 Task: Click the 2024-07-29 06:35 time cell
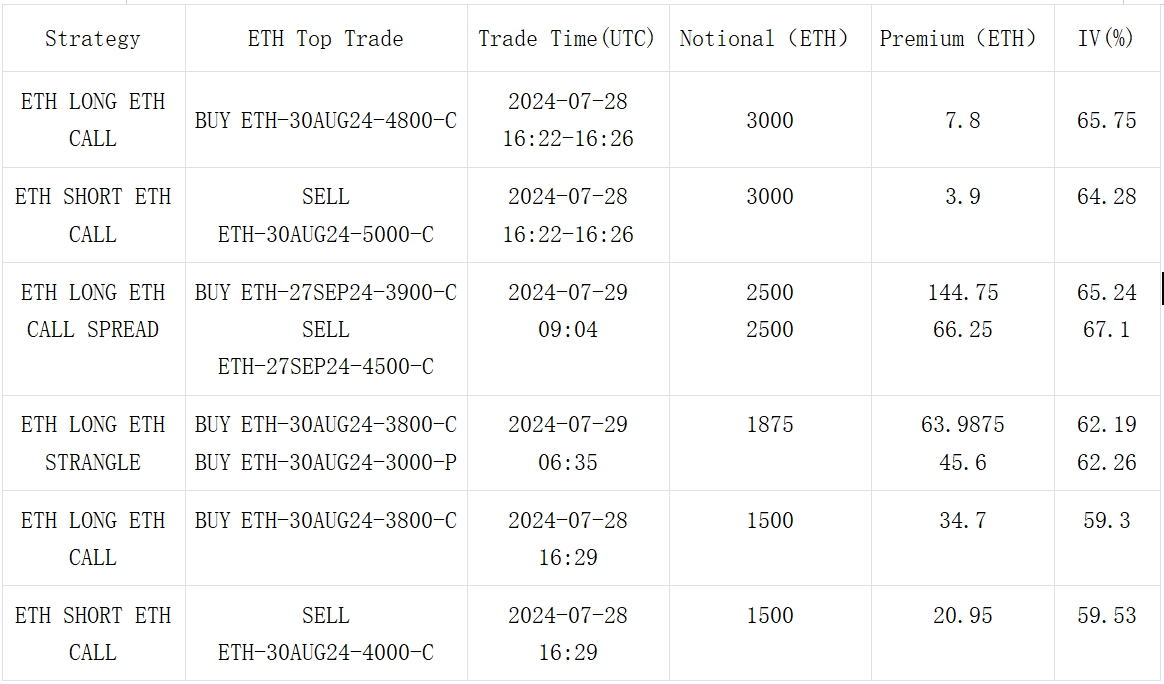568,443
